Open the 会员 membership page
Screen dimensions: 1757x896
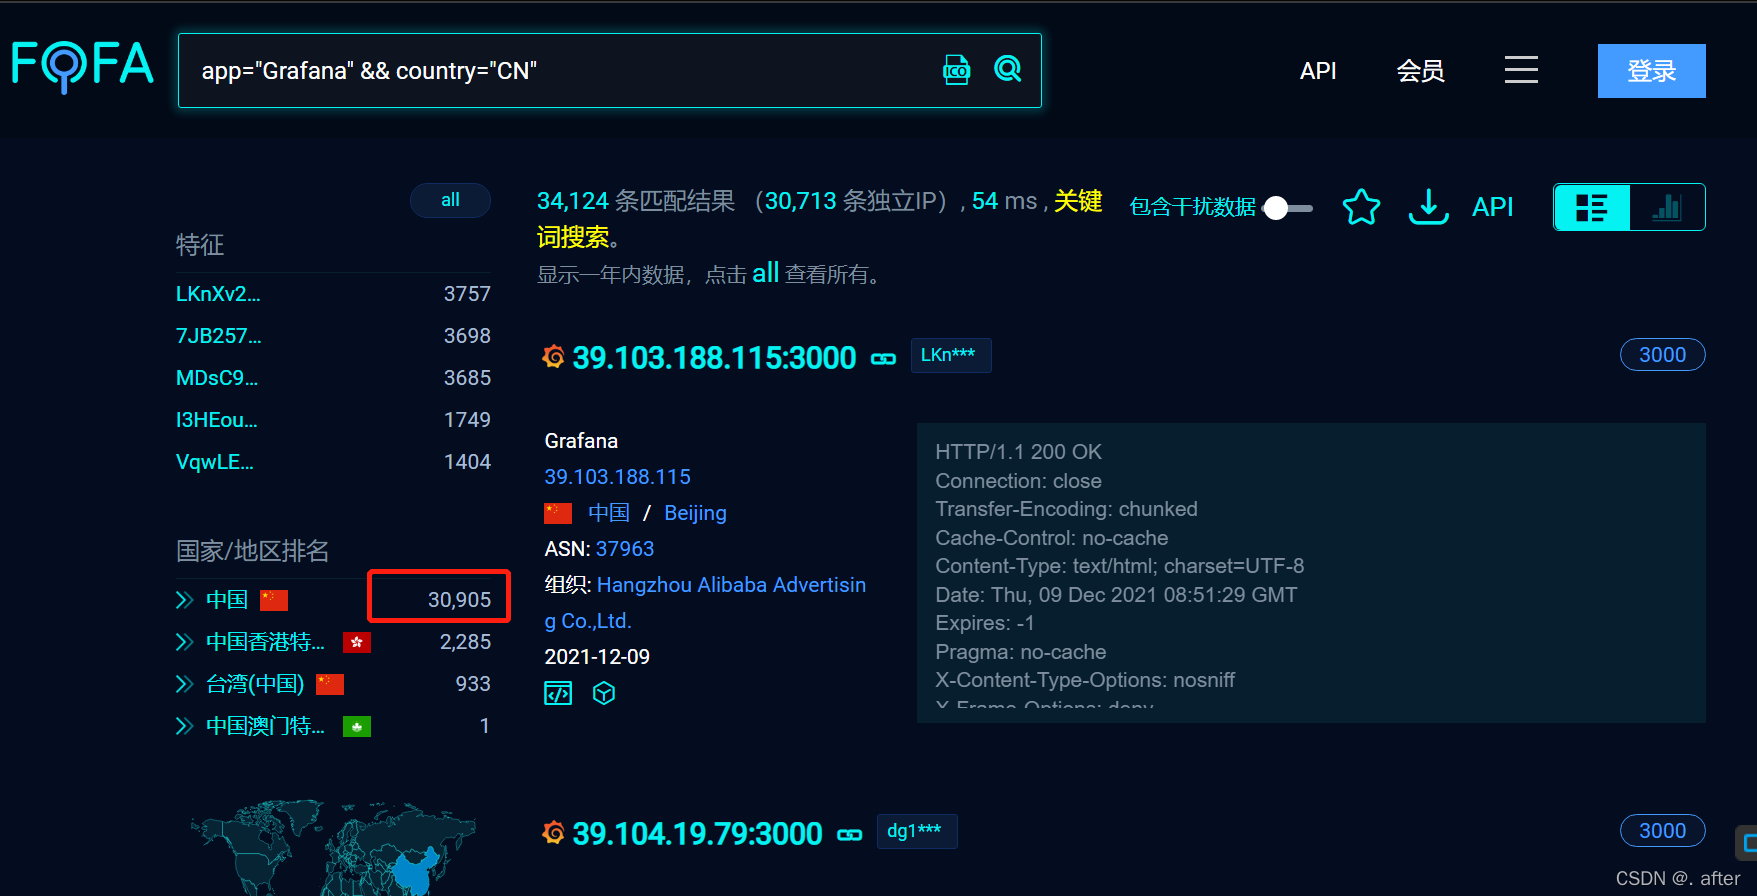click(x=1420, y=71)
